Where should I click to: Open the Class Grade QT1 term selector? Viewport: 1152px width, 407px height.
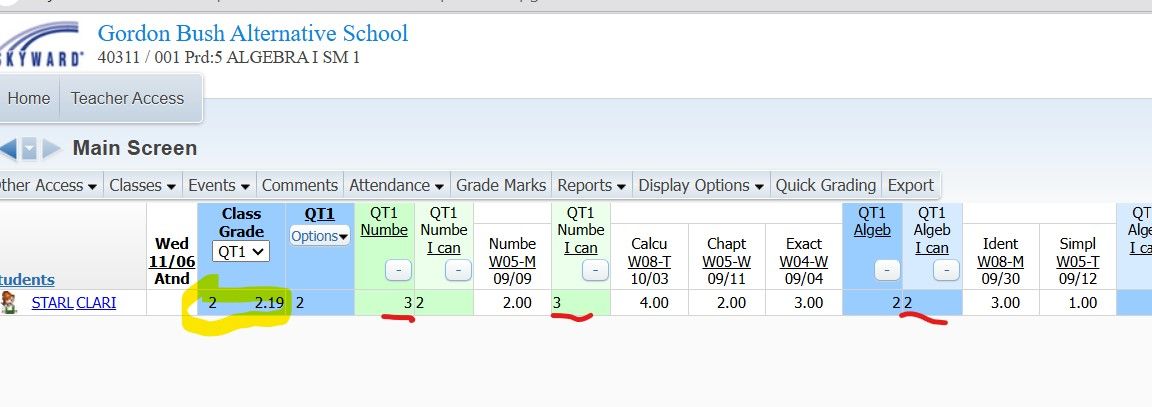[x=241, y=252]
